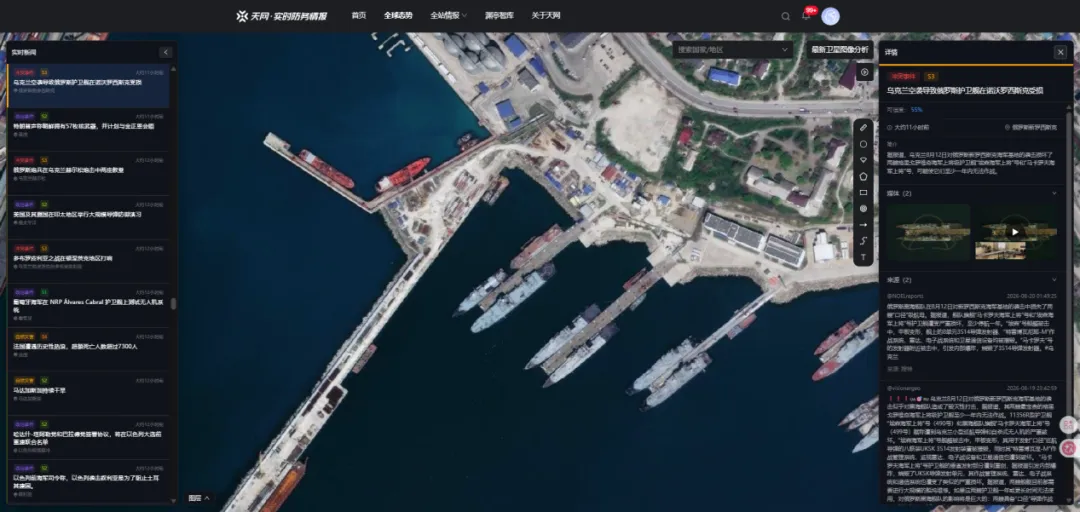
Task: Open the @NOELreports source handle
Action: coord(905,296)
